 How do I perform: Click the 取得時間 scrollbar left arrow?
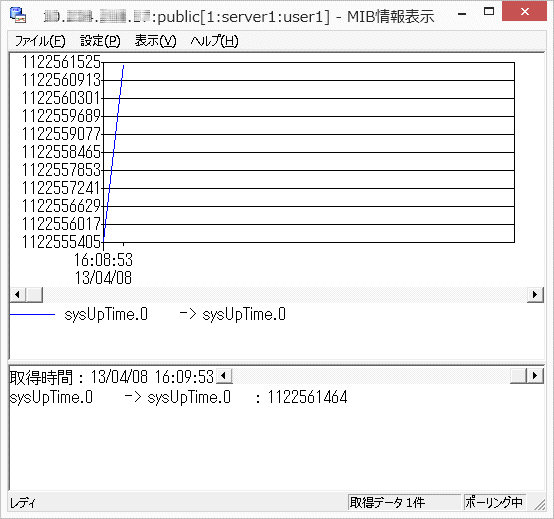(x=224, y=376)
